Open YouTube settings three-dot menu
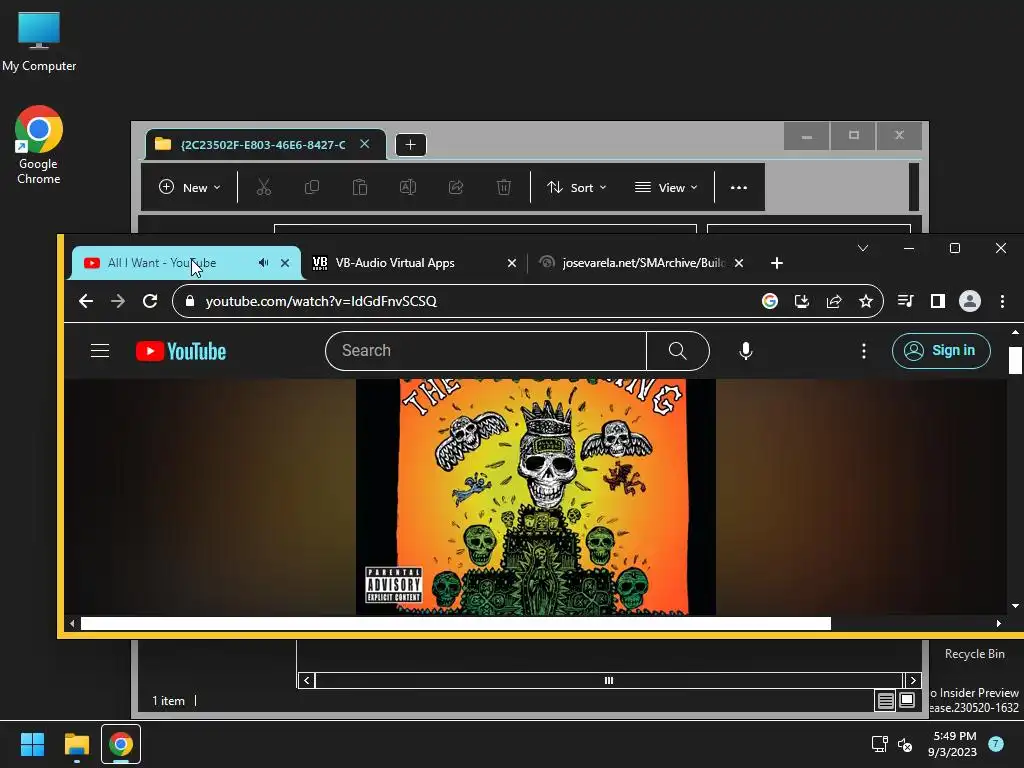Image resolution: width=1024 pixels, height=768 pixels. [863, 351]
